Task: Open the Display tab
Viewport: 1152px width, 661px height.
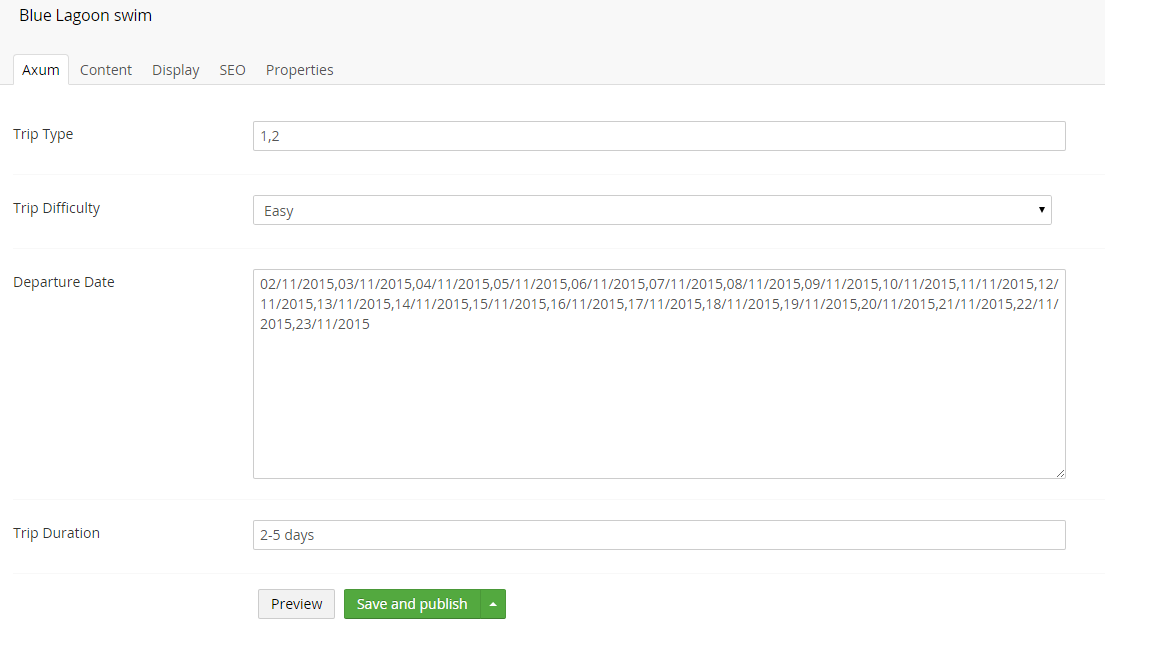Action: coord(176,70)
